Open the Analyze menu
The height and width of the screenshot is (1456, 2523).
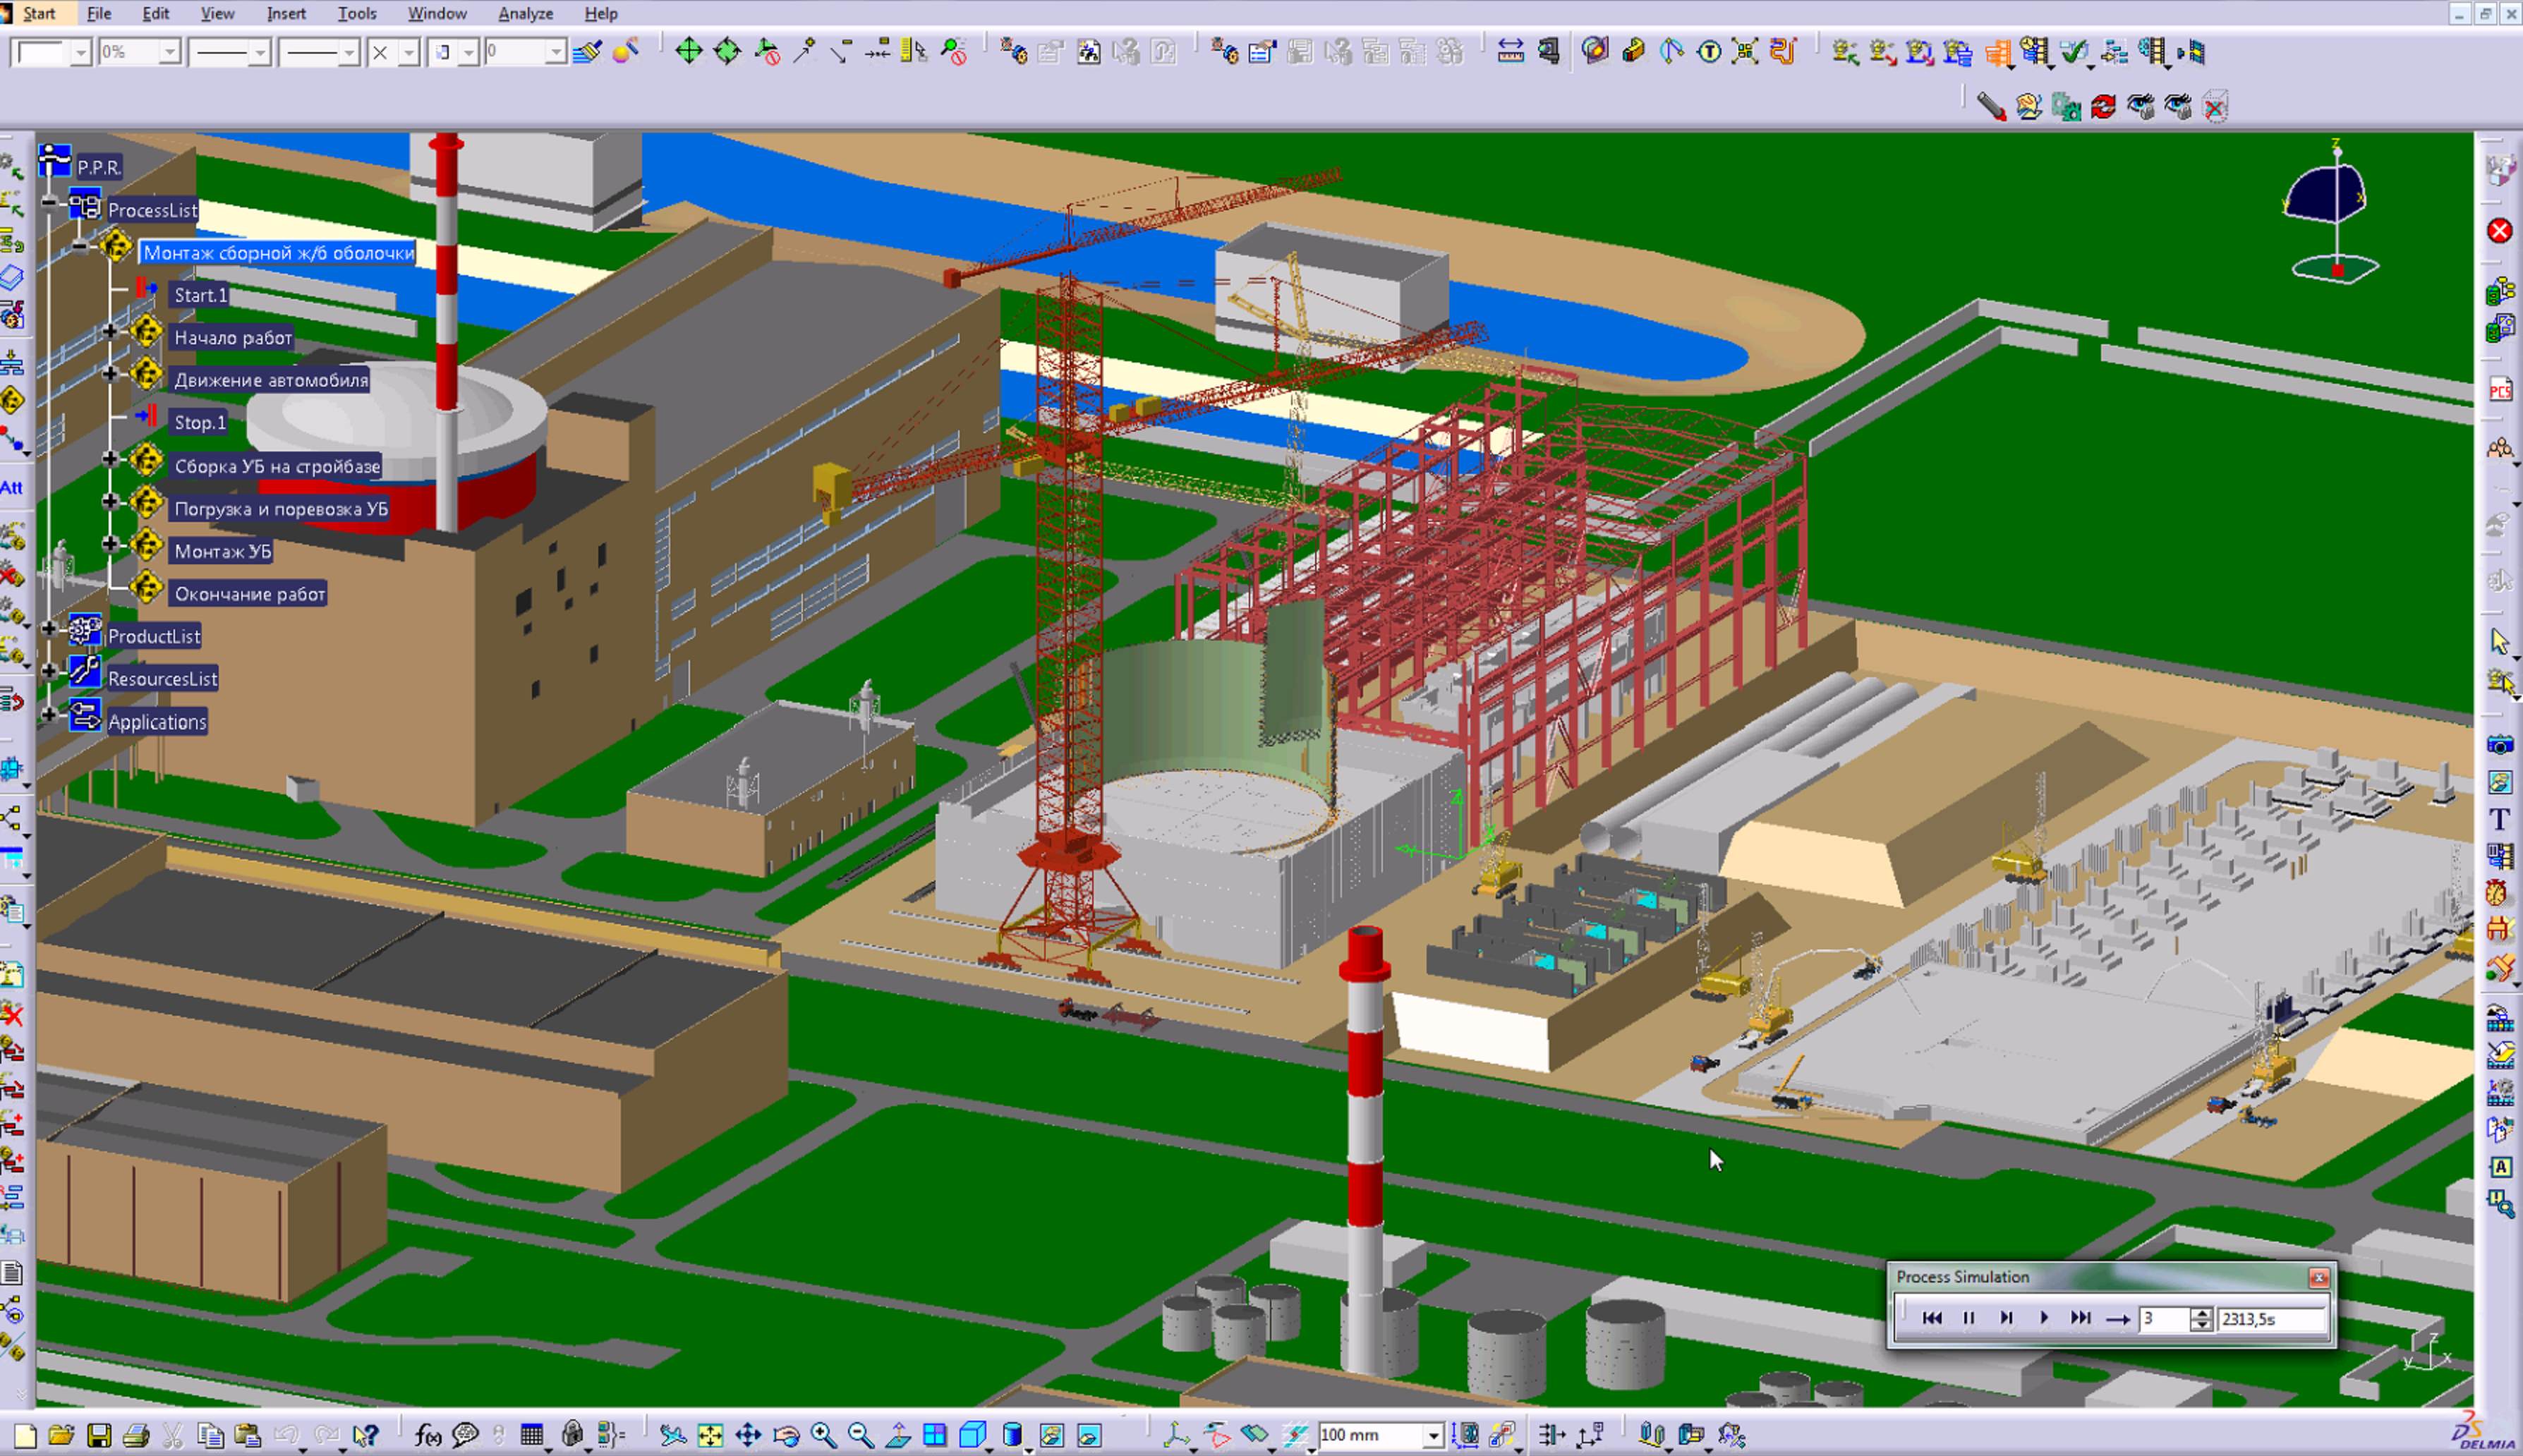(525, 14)
